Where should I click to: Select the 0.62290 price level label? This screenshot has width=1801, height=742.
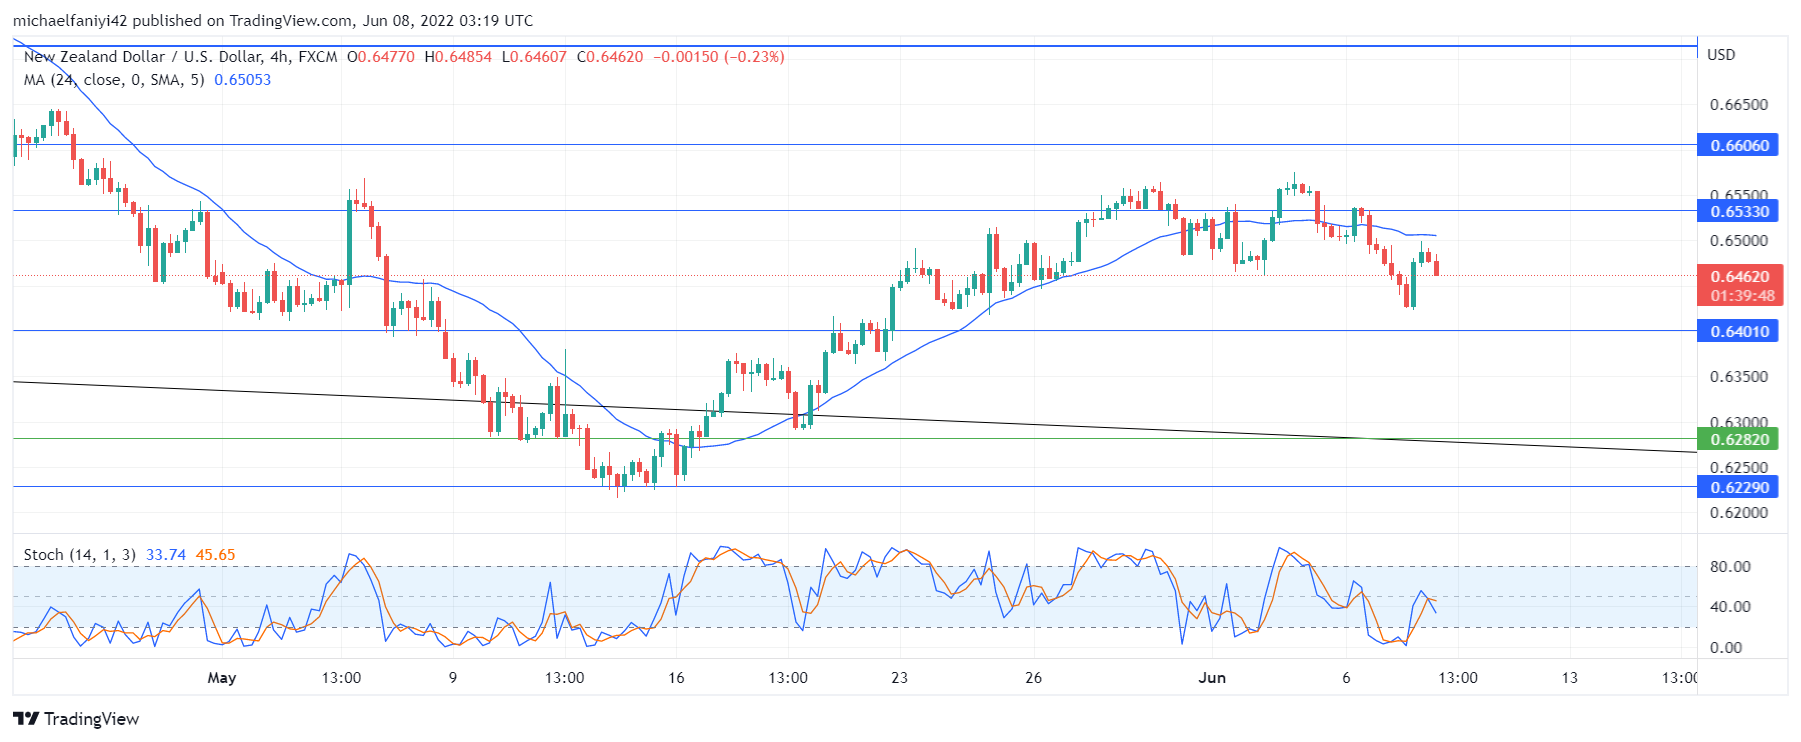coord(1738,487)
